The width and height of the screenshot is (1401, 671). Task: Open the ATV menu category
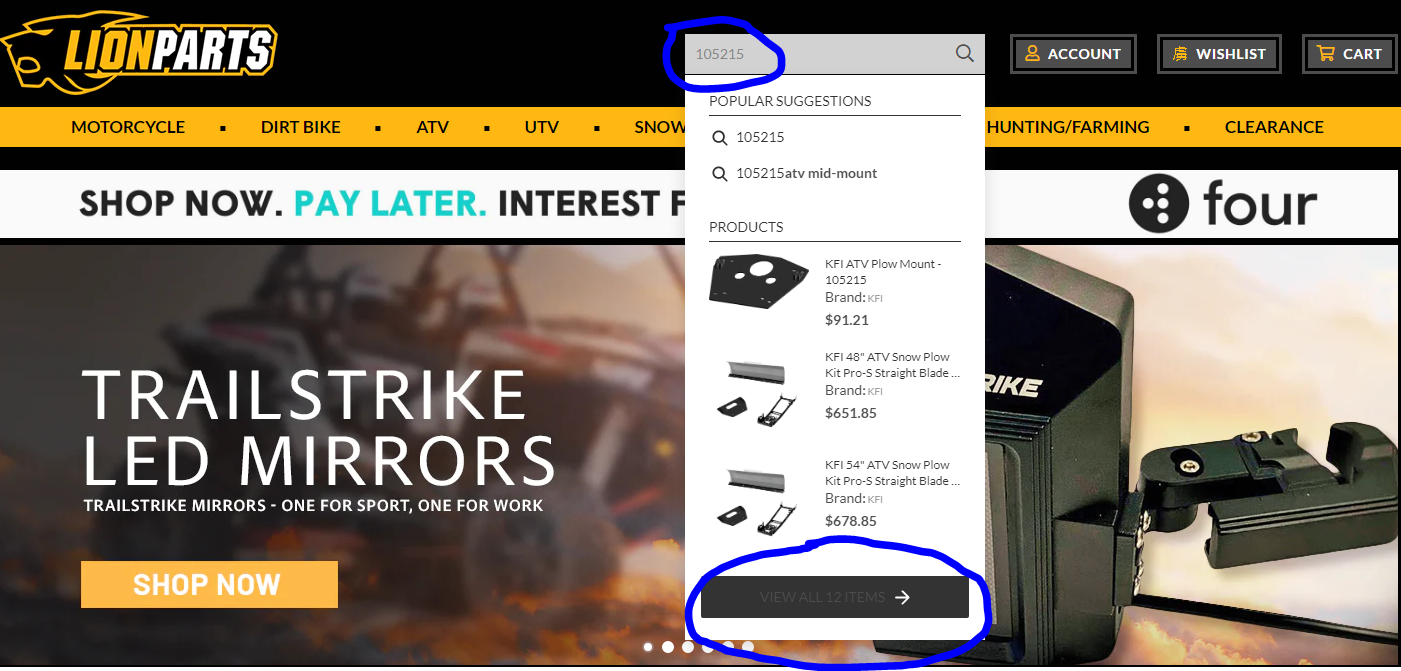tap(433, 127)
